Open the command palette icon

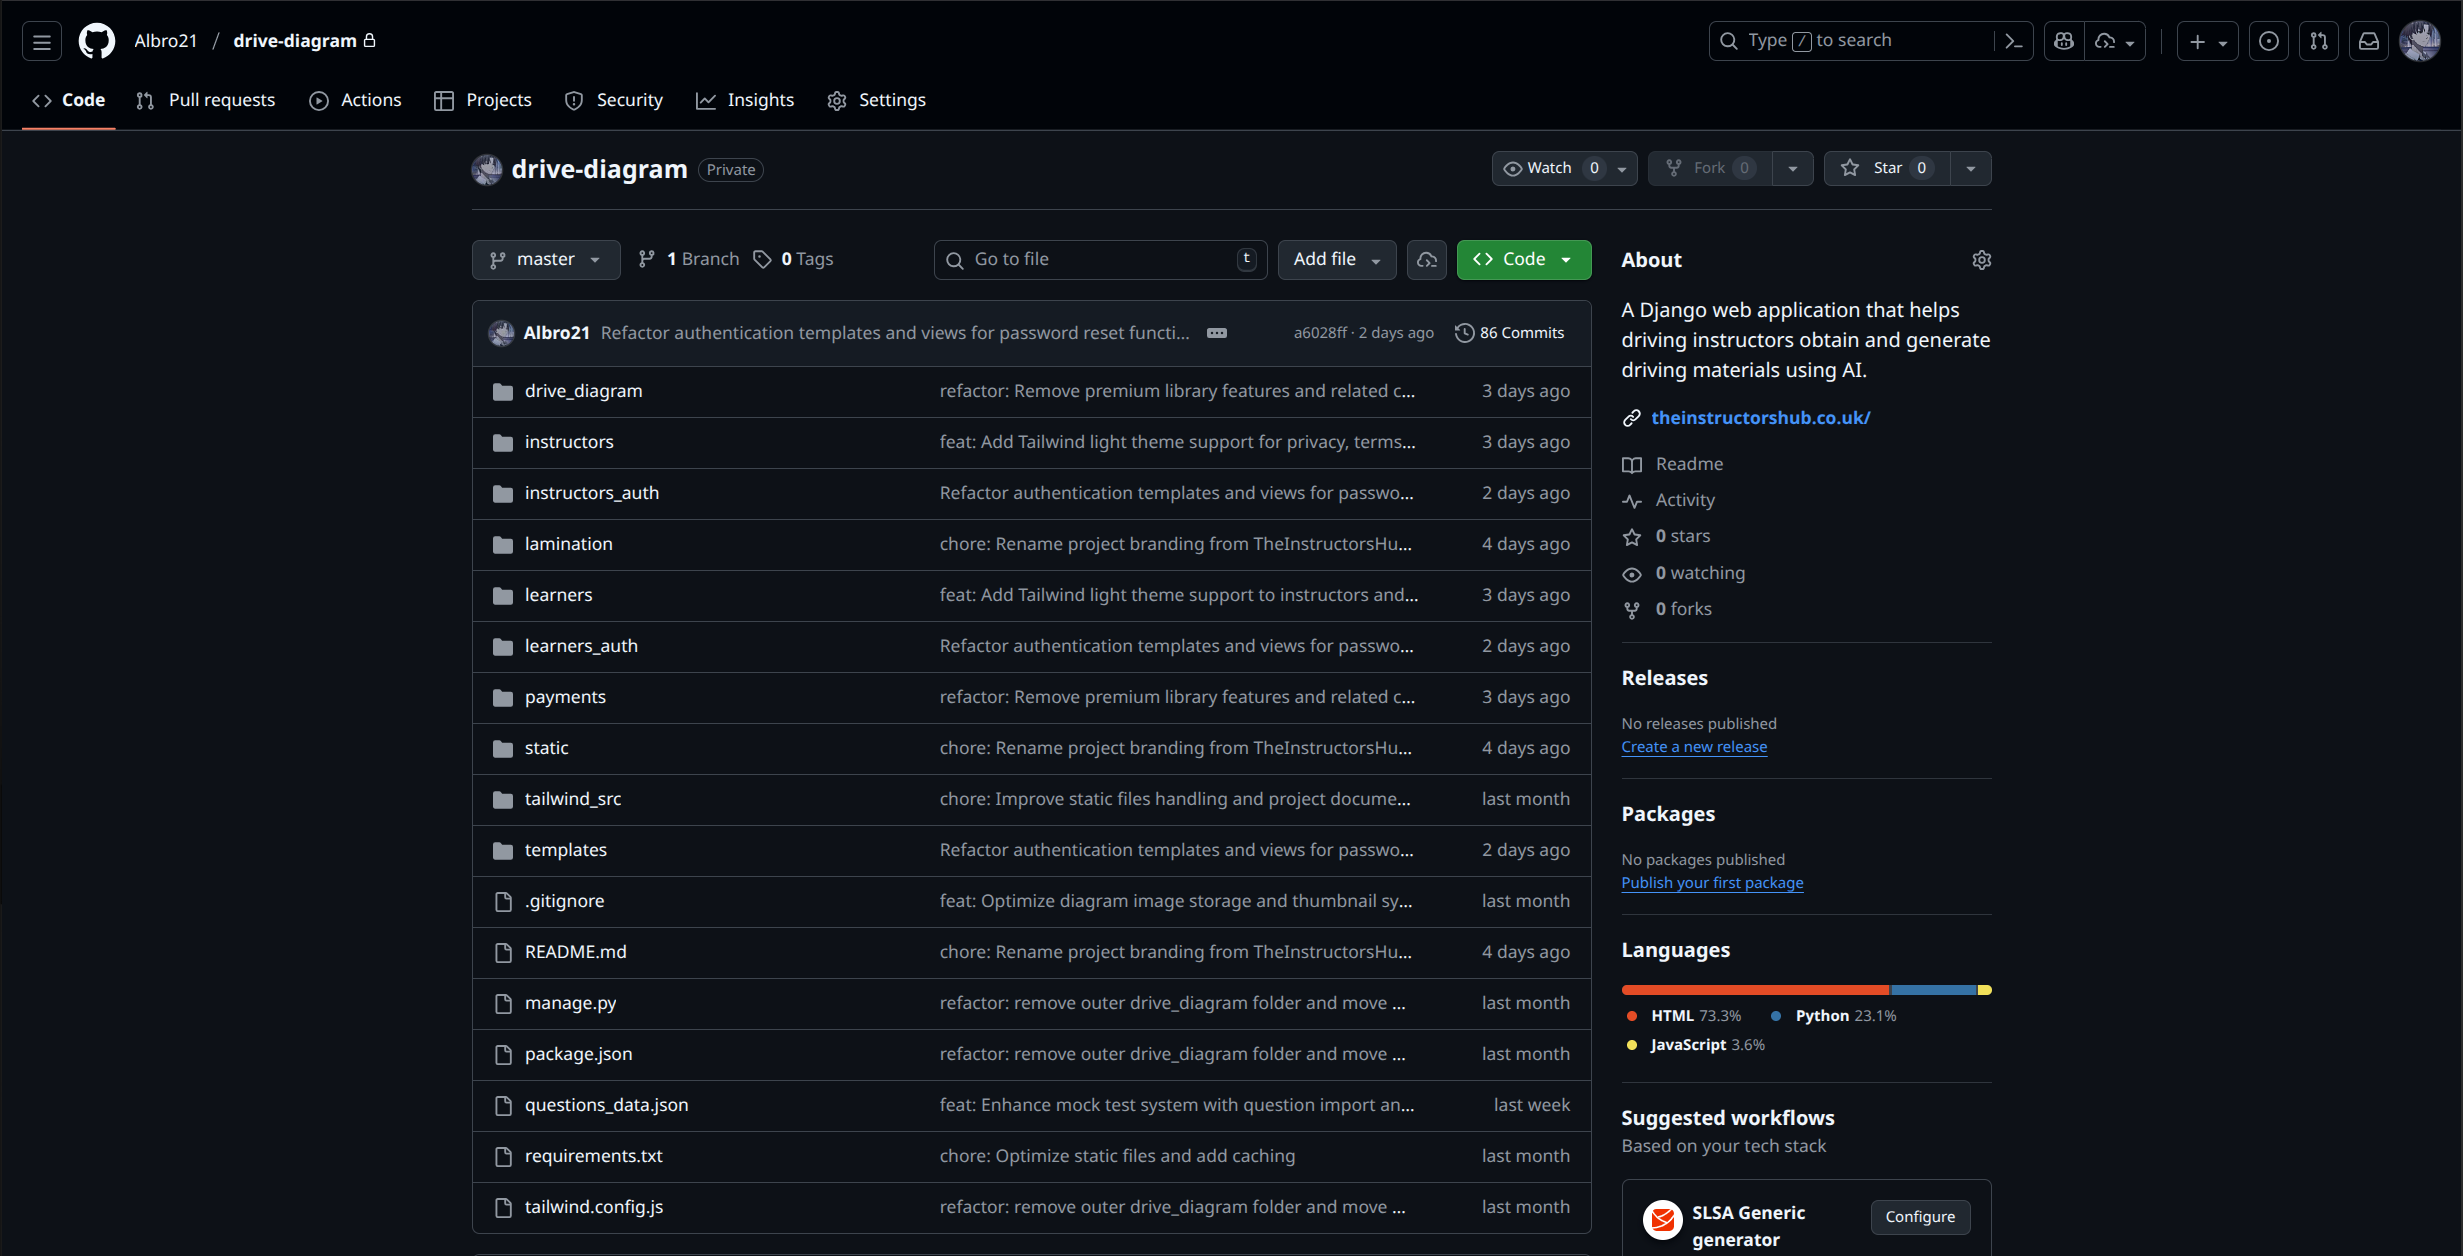2014,41
